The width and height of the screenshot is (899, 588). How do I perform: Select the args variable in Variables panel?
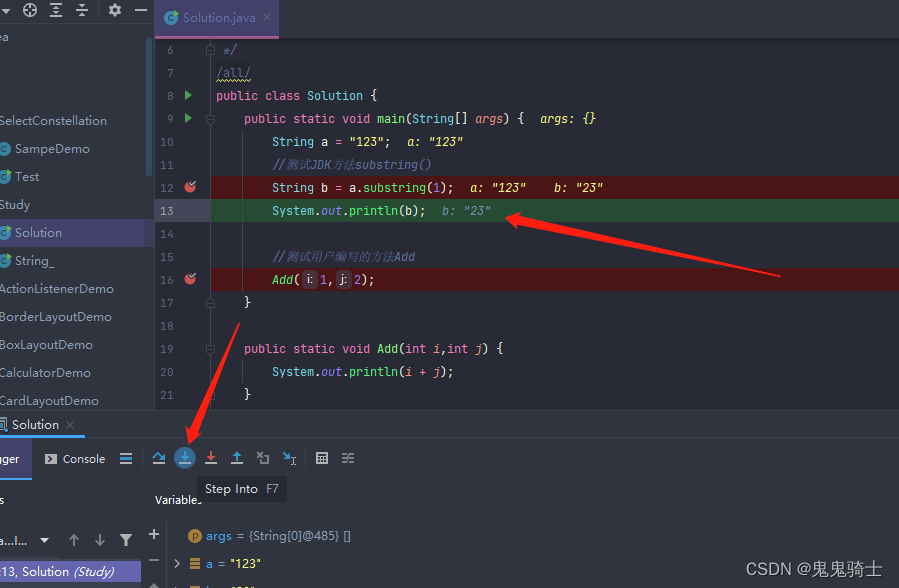point(269,536)
